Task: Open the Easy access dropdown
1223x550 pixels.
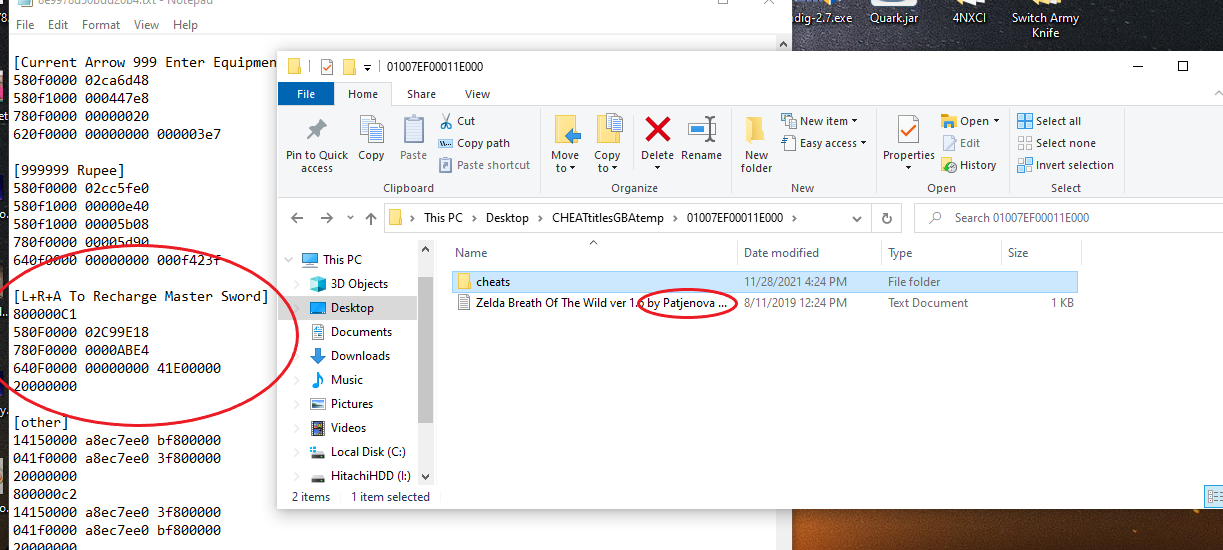Action: click(824, 143)
